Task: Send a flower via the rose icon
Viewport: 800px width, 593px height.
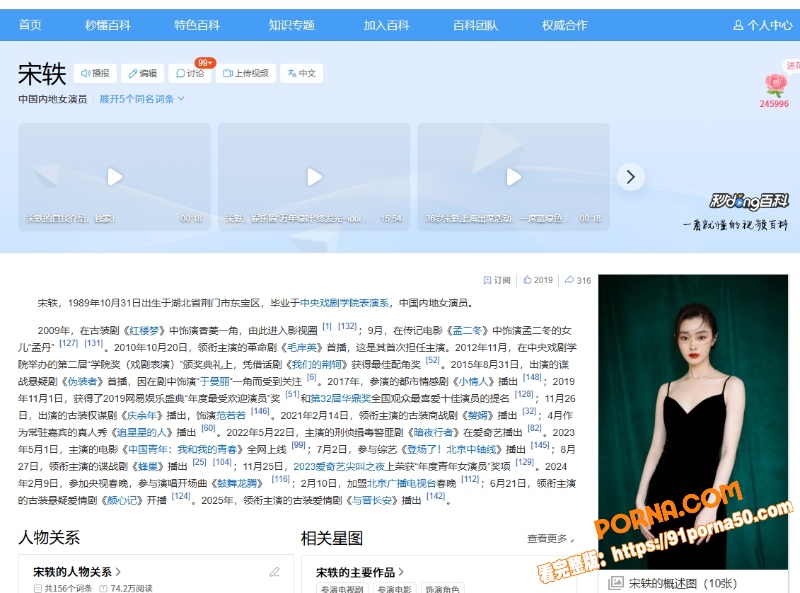Action: click(774, 86)
